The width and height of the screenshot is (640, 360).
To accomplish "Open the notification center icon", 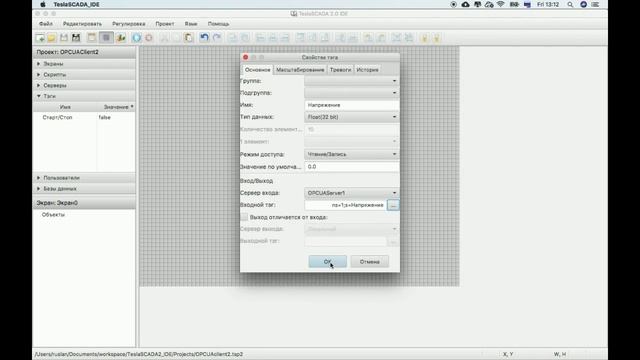I will 596,4.
